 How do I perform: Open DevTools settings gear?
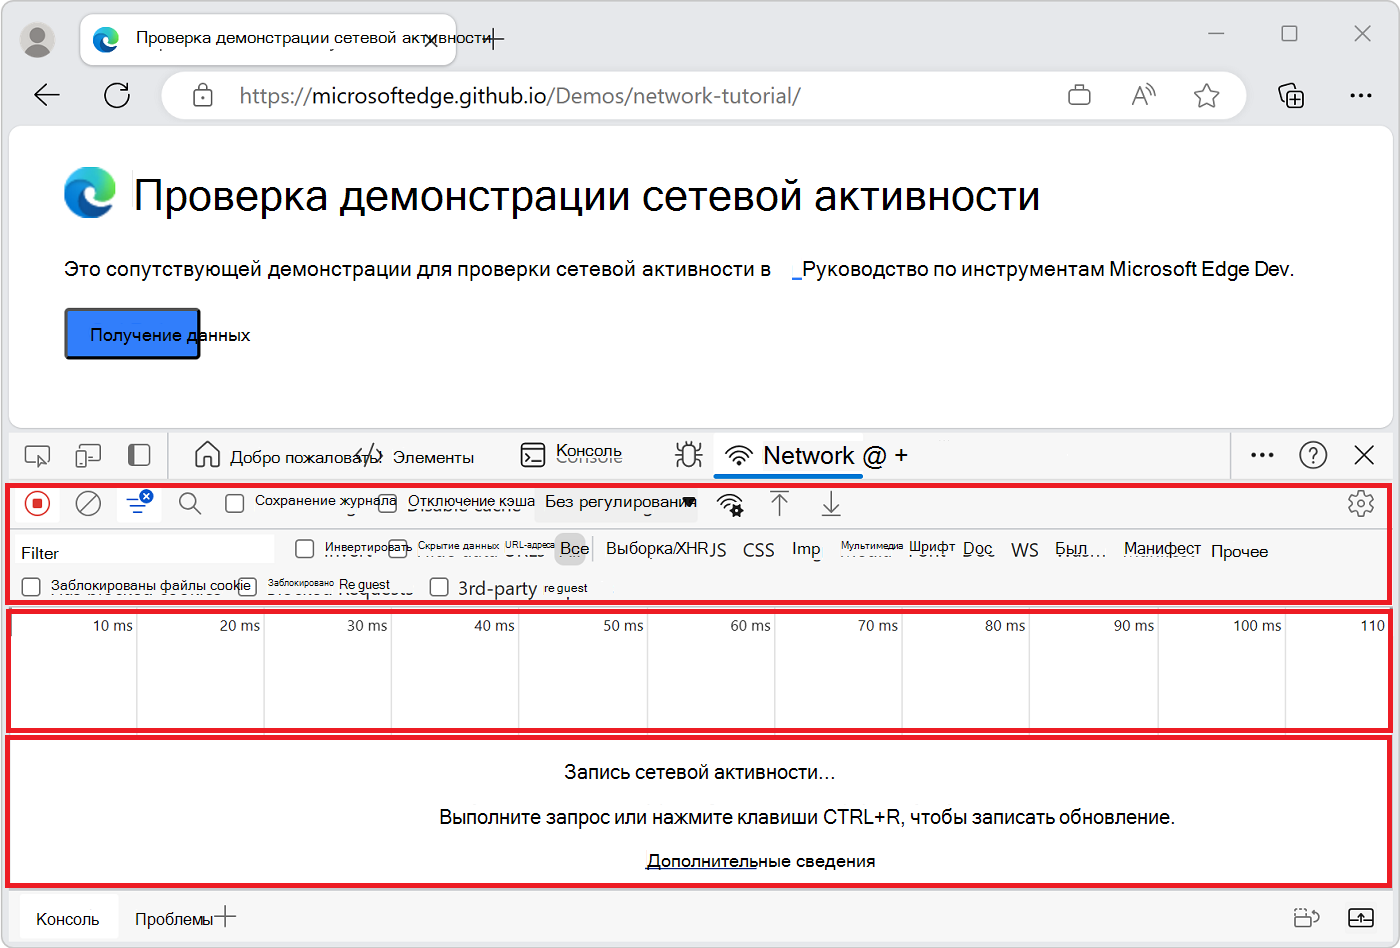point(1361,505)
